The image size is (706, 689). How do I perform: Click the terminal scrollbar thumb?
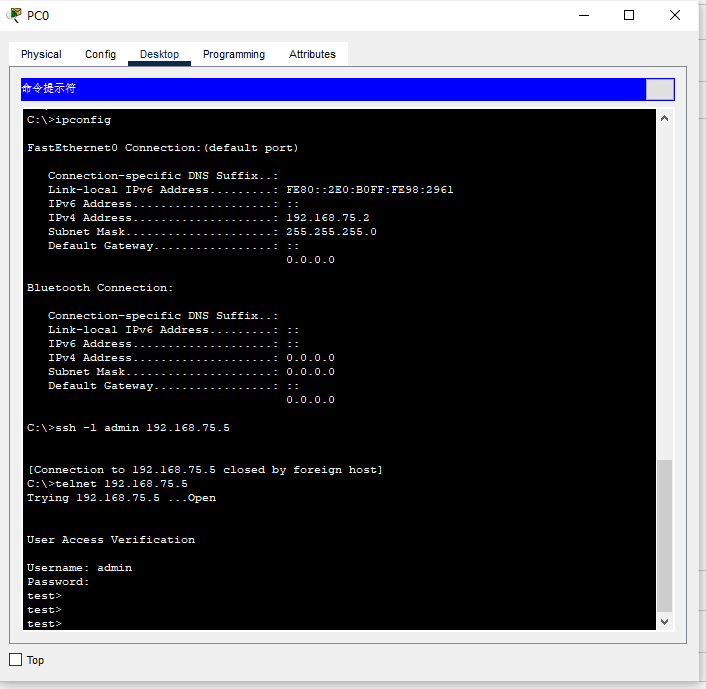[664, 535]
